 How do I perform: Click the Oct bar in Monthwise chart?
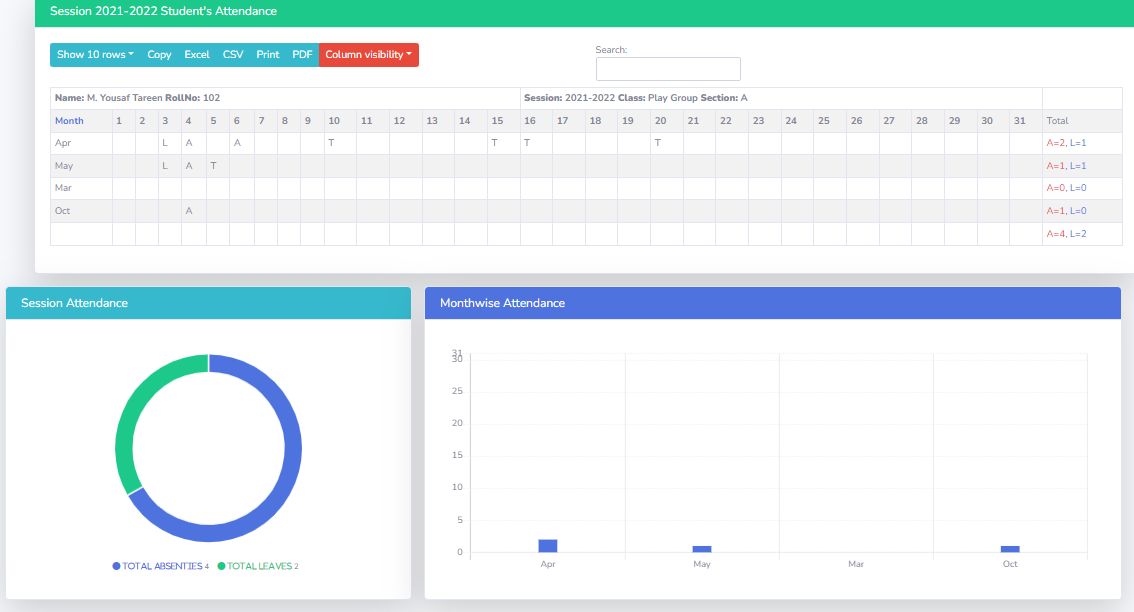[1010, 549]
